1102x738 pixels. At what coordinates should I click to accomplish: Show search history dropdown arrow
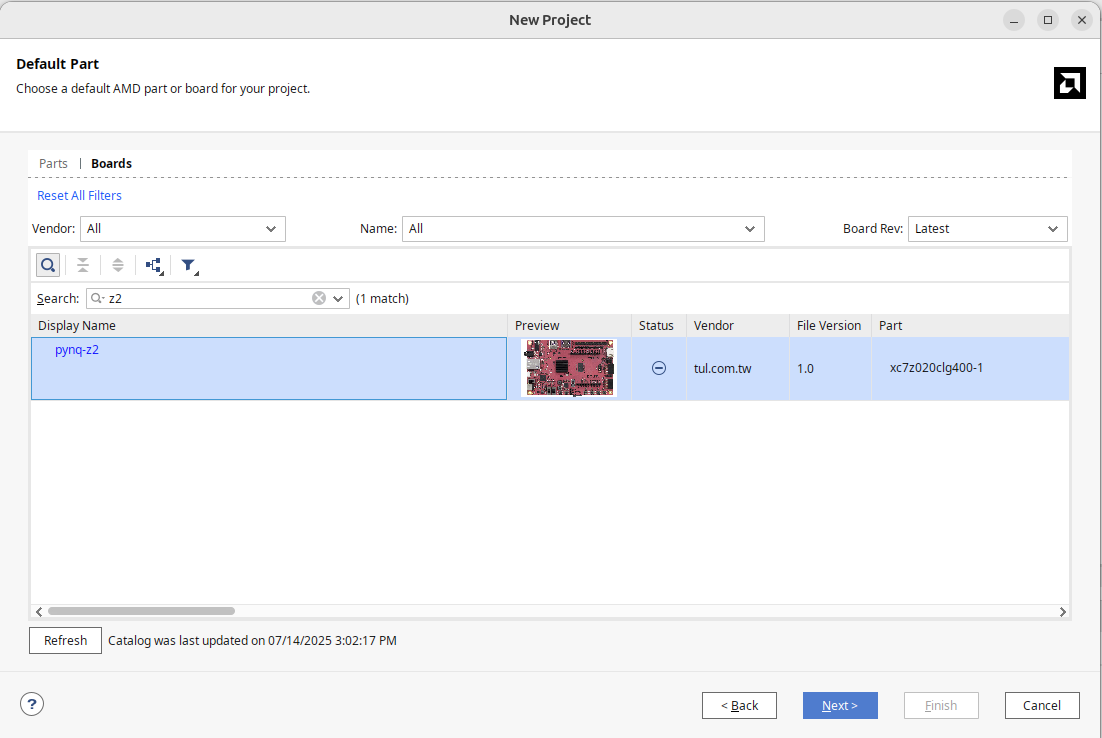pos(338,298)
